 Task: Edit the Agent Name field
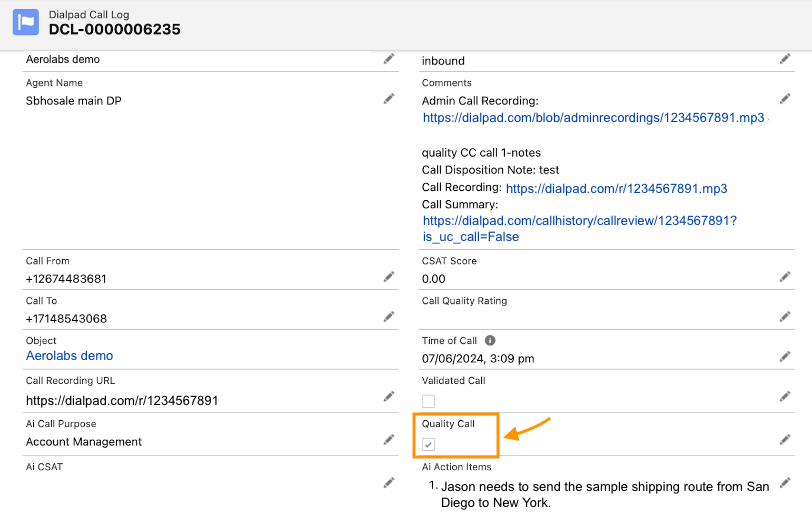pos(389,99)
